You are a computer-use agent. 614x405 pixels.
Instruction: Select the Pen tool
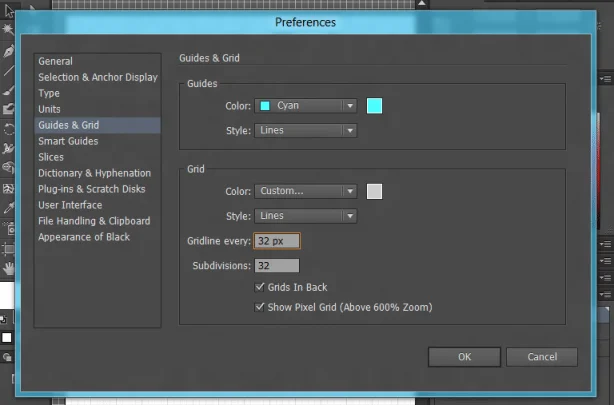8,51
